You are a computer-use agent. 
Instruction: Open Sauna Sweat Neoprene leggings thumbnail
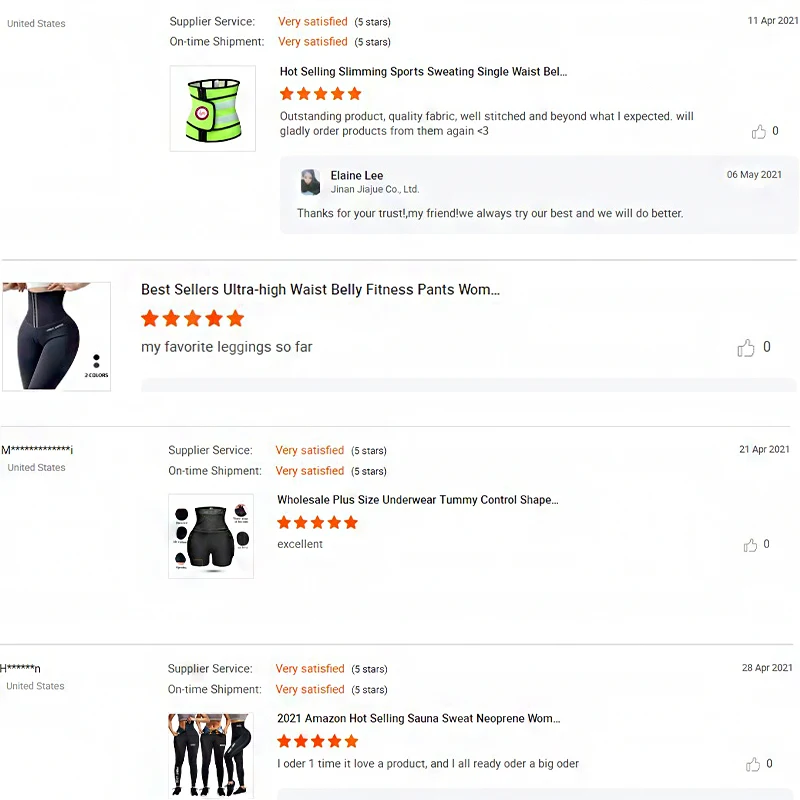pyautogui.click(x=211, y=755)
